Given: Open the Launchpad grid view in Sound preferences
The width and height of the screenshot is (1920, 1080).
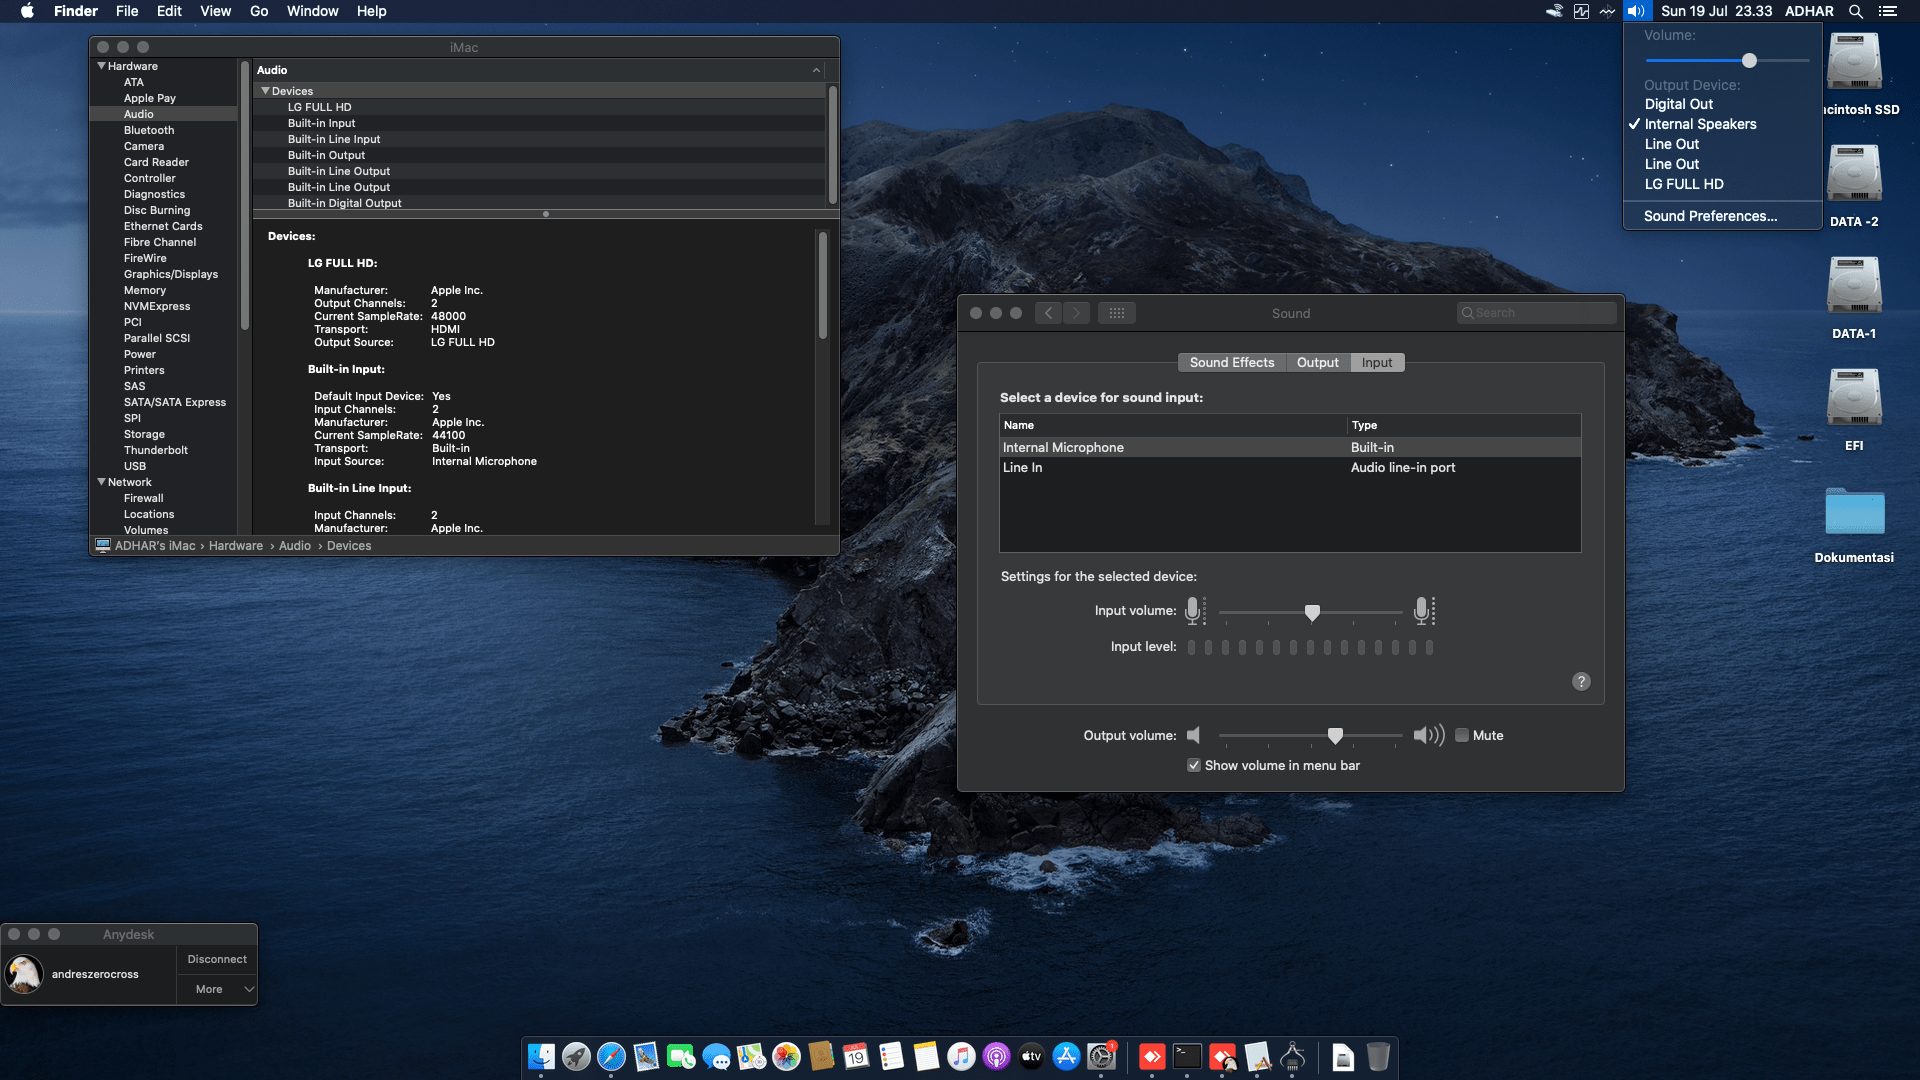Looking at the screenshot, I should 1117,312.
